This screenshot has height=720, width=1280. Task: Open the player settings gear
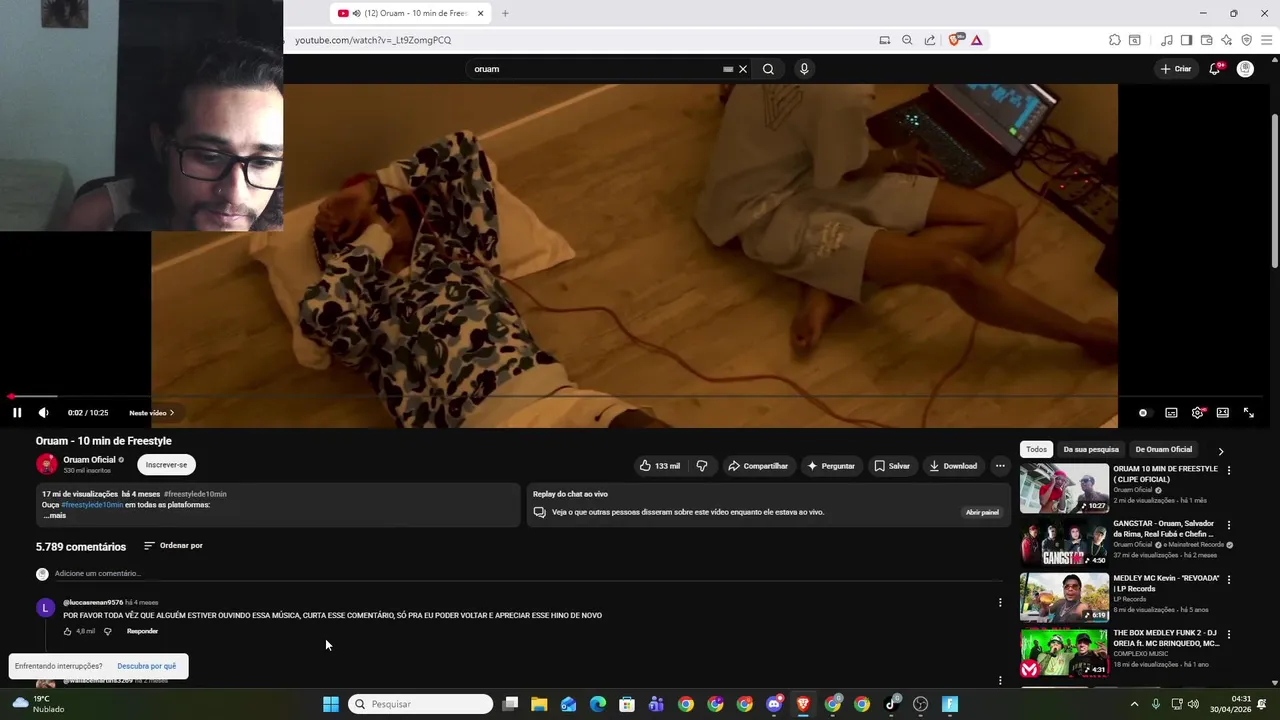[1197, 413]
